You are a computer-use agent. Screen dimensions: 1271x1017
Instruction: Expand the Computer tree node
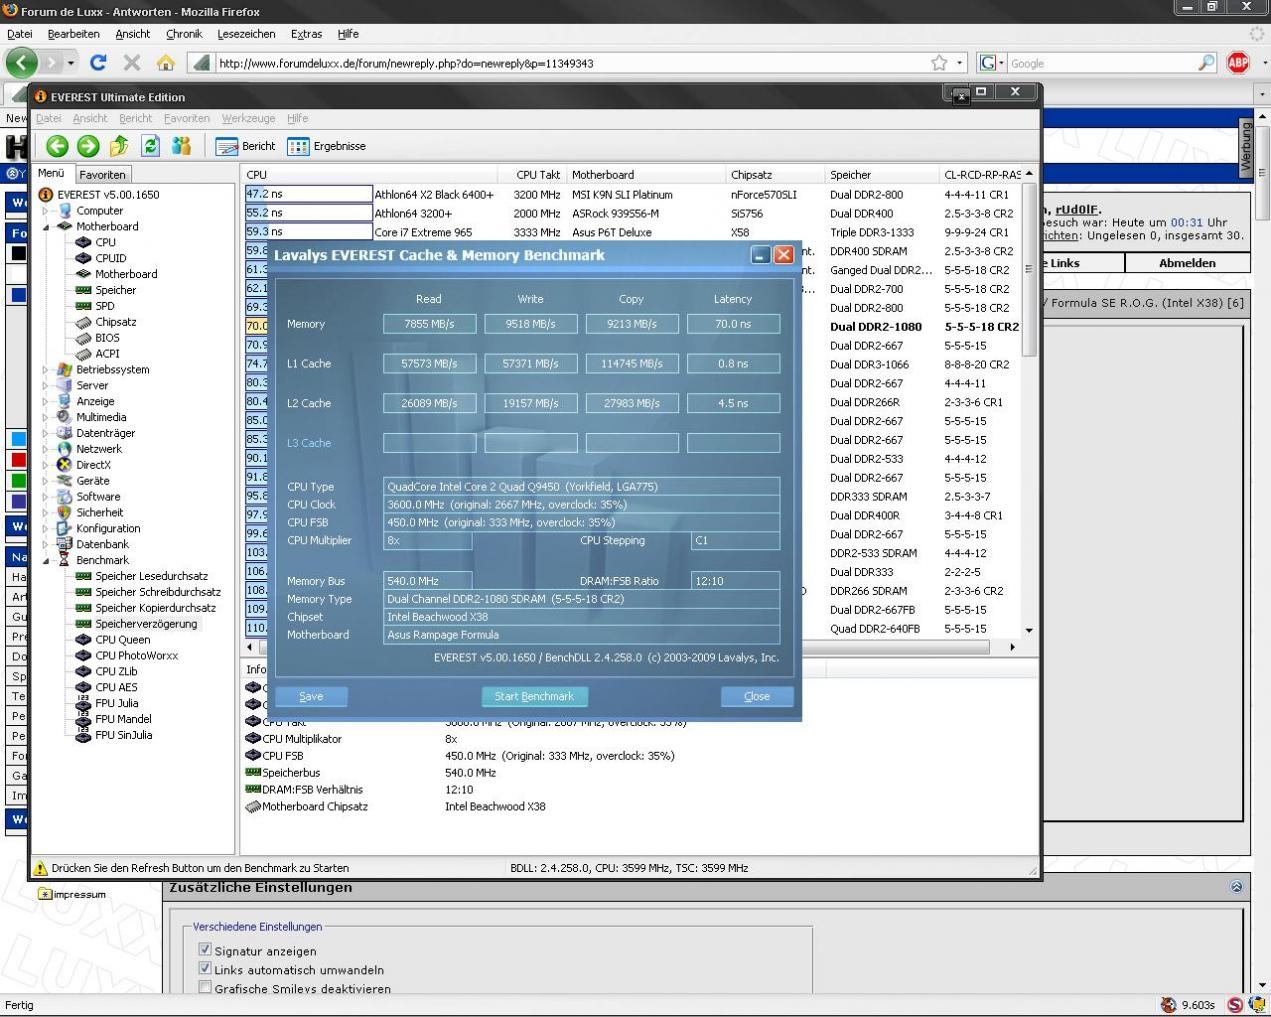(x=45, y=211)
